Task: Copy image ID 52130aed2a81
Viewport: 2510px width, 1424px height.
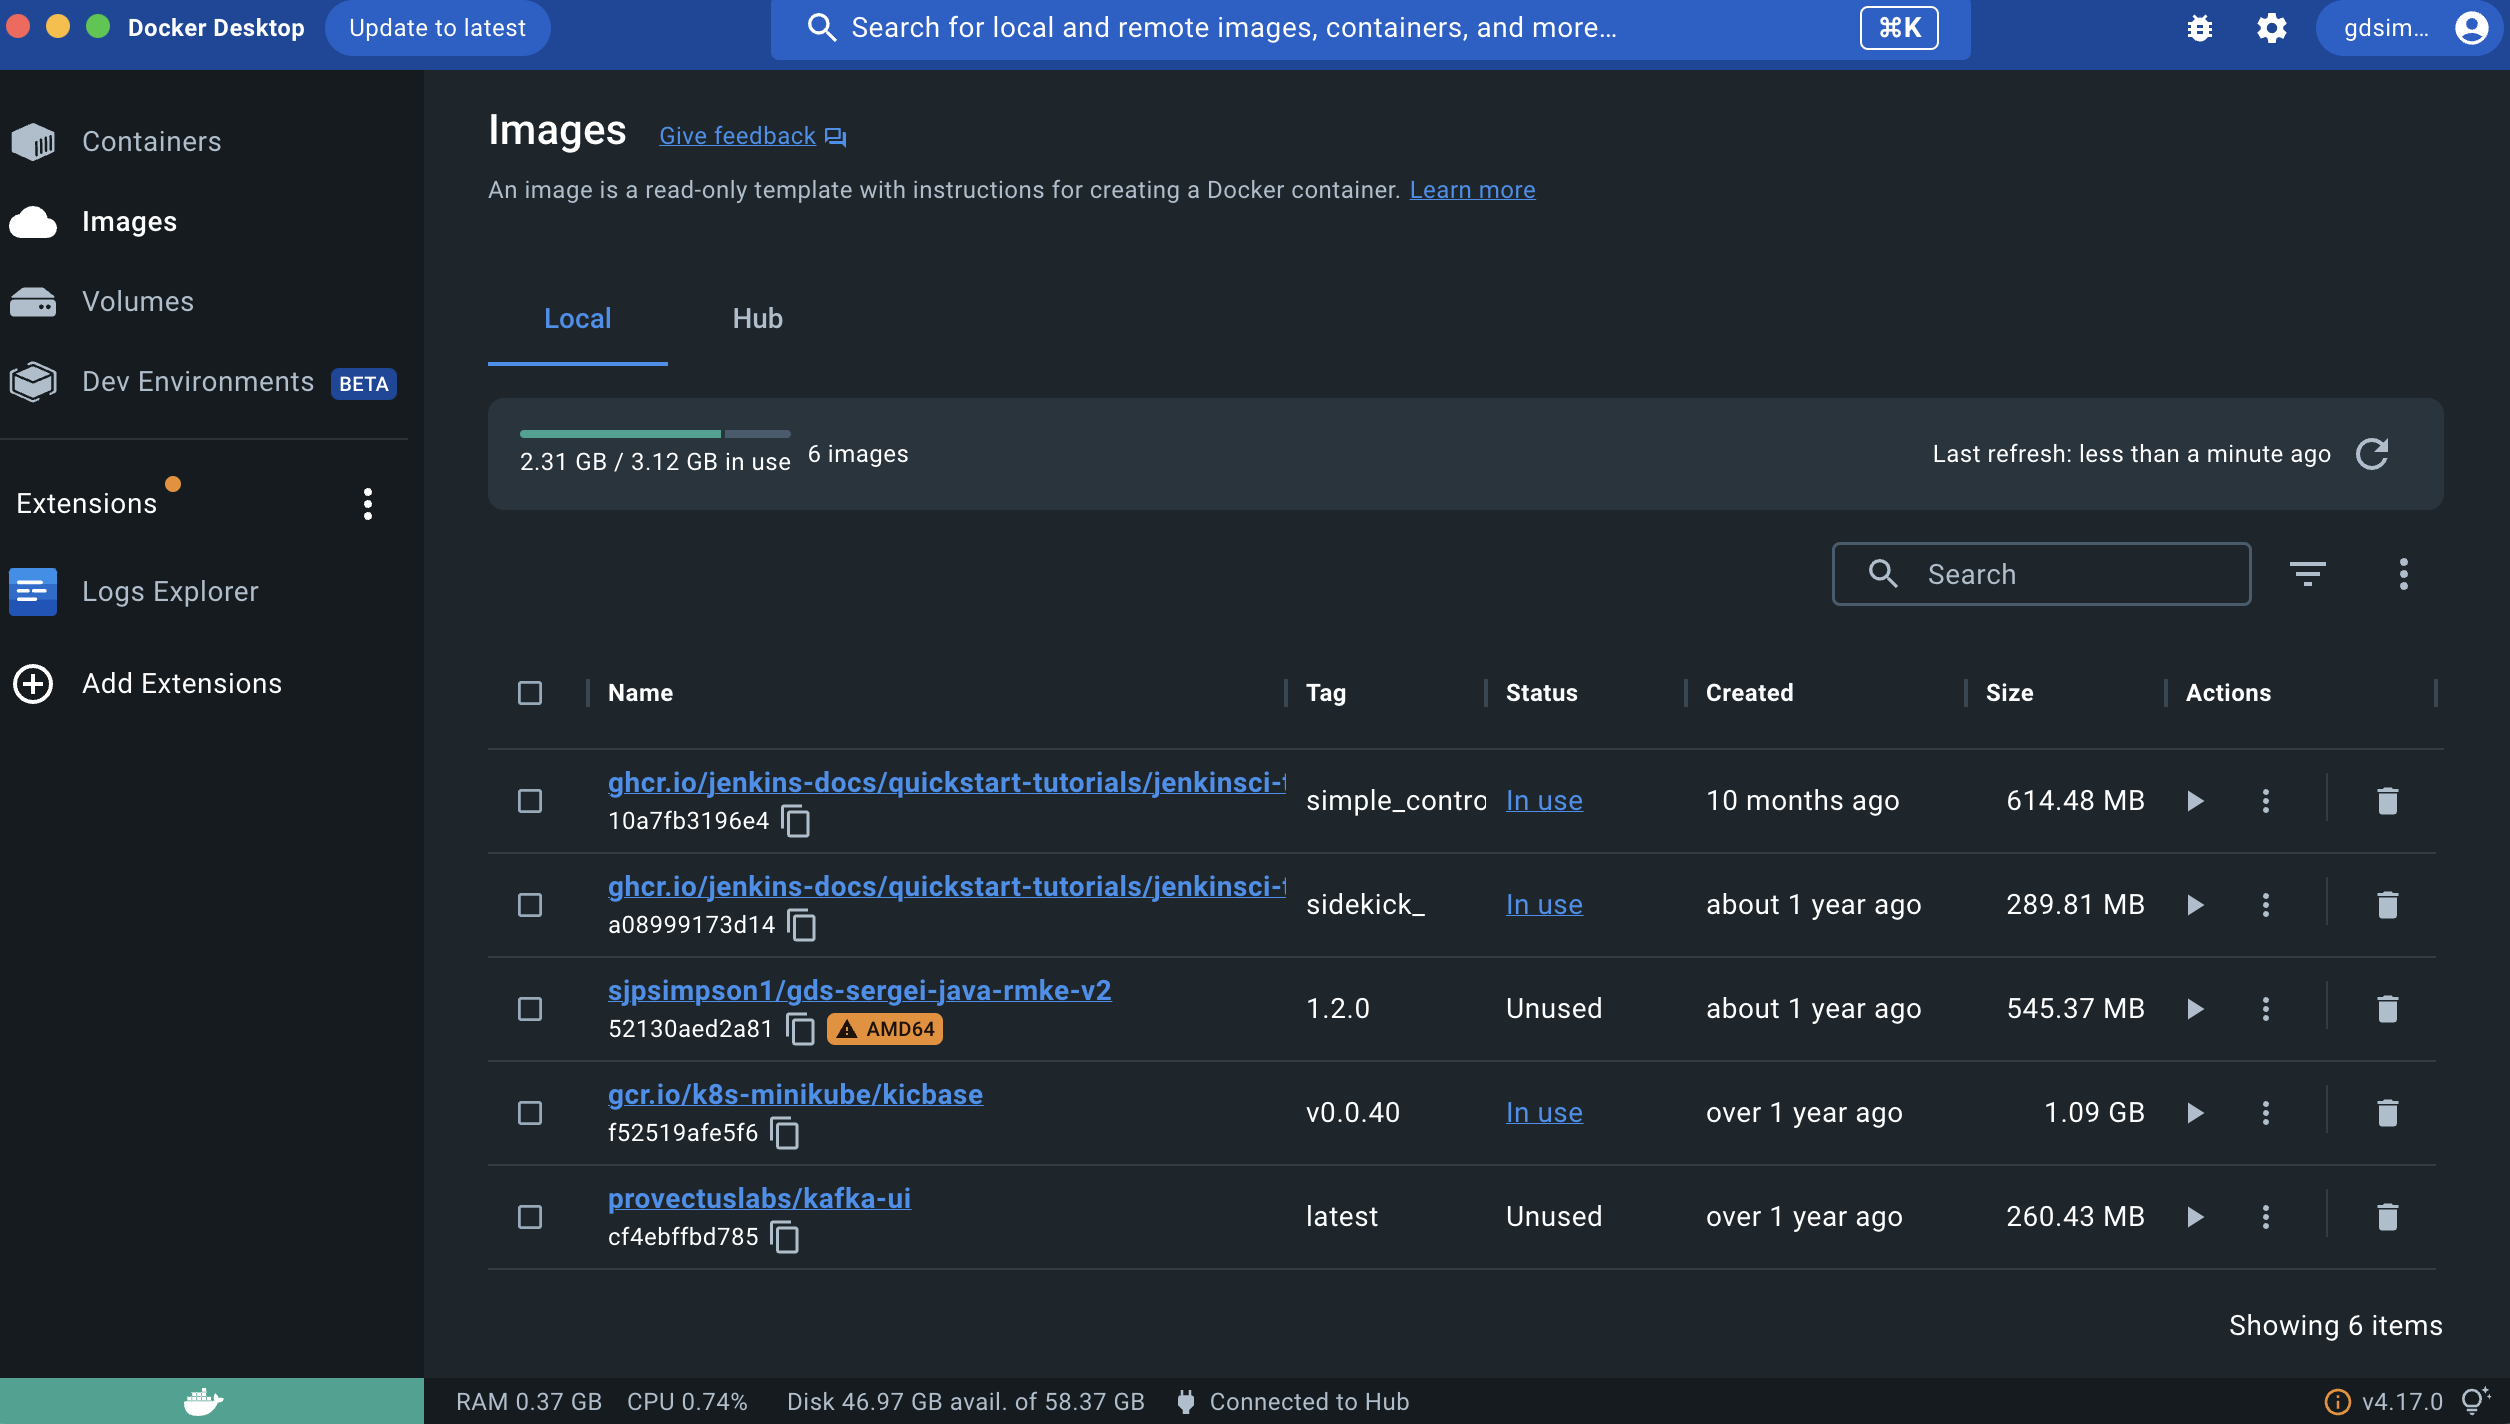Action: tap(800, 1029)
